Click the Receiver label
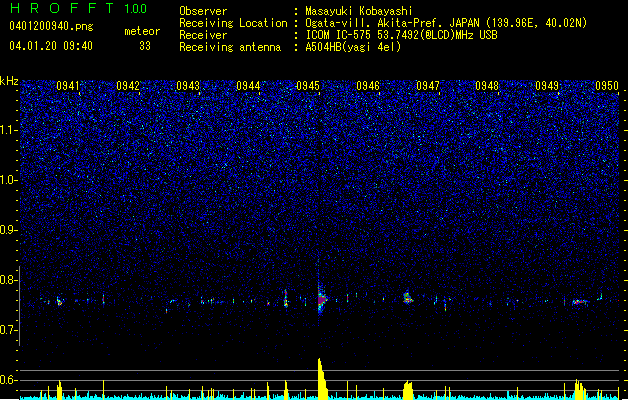 (203, 35)
